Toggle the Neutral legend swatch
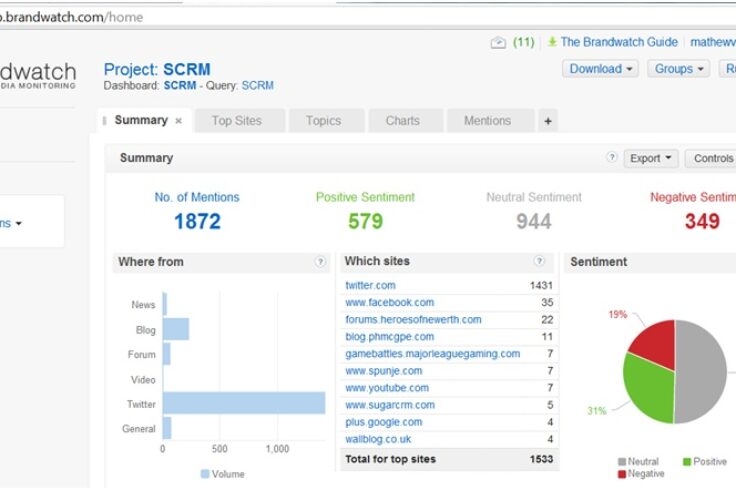Screen dimensions: 736x490 (x=622, y=462)
